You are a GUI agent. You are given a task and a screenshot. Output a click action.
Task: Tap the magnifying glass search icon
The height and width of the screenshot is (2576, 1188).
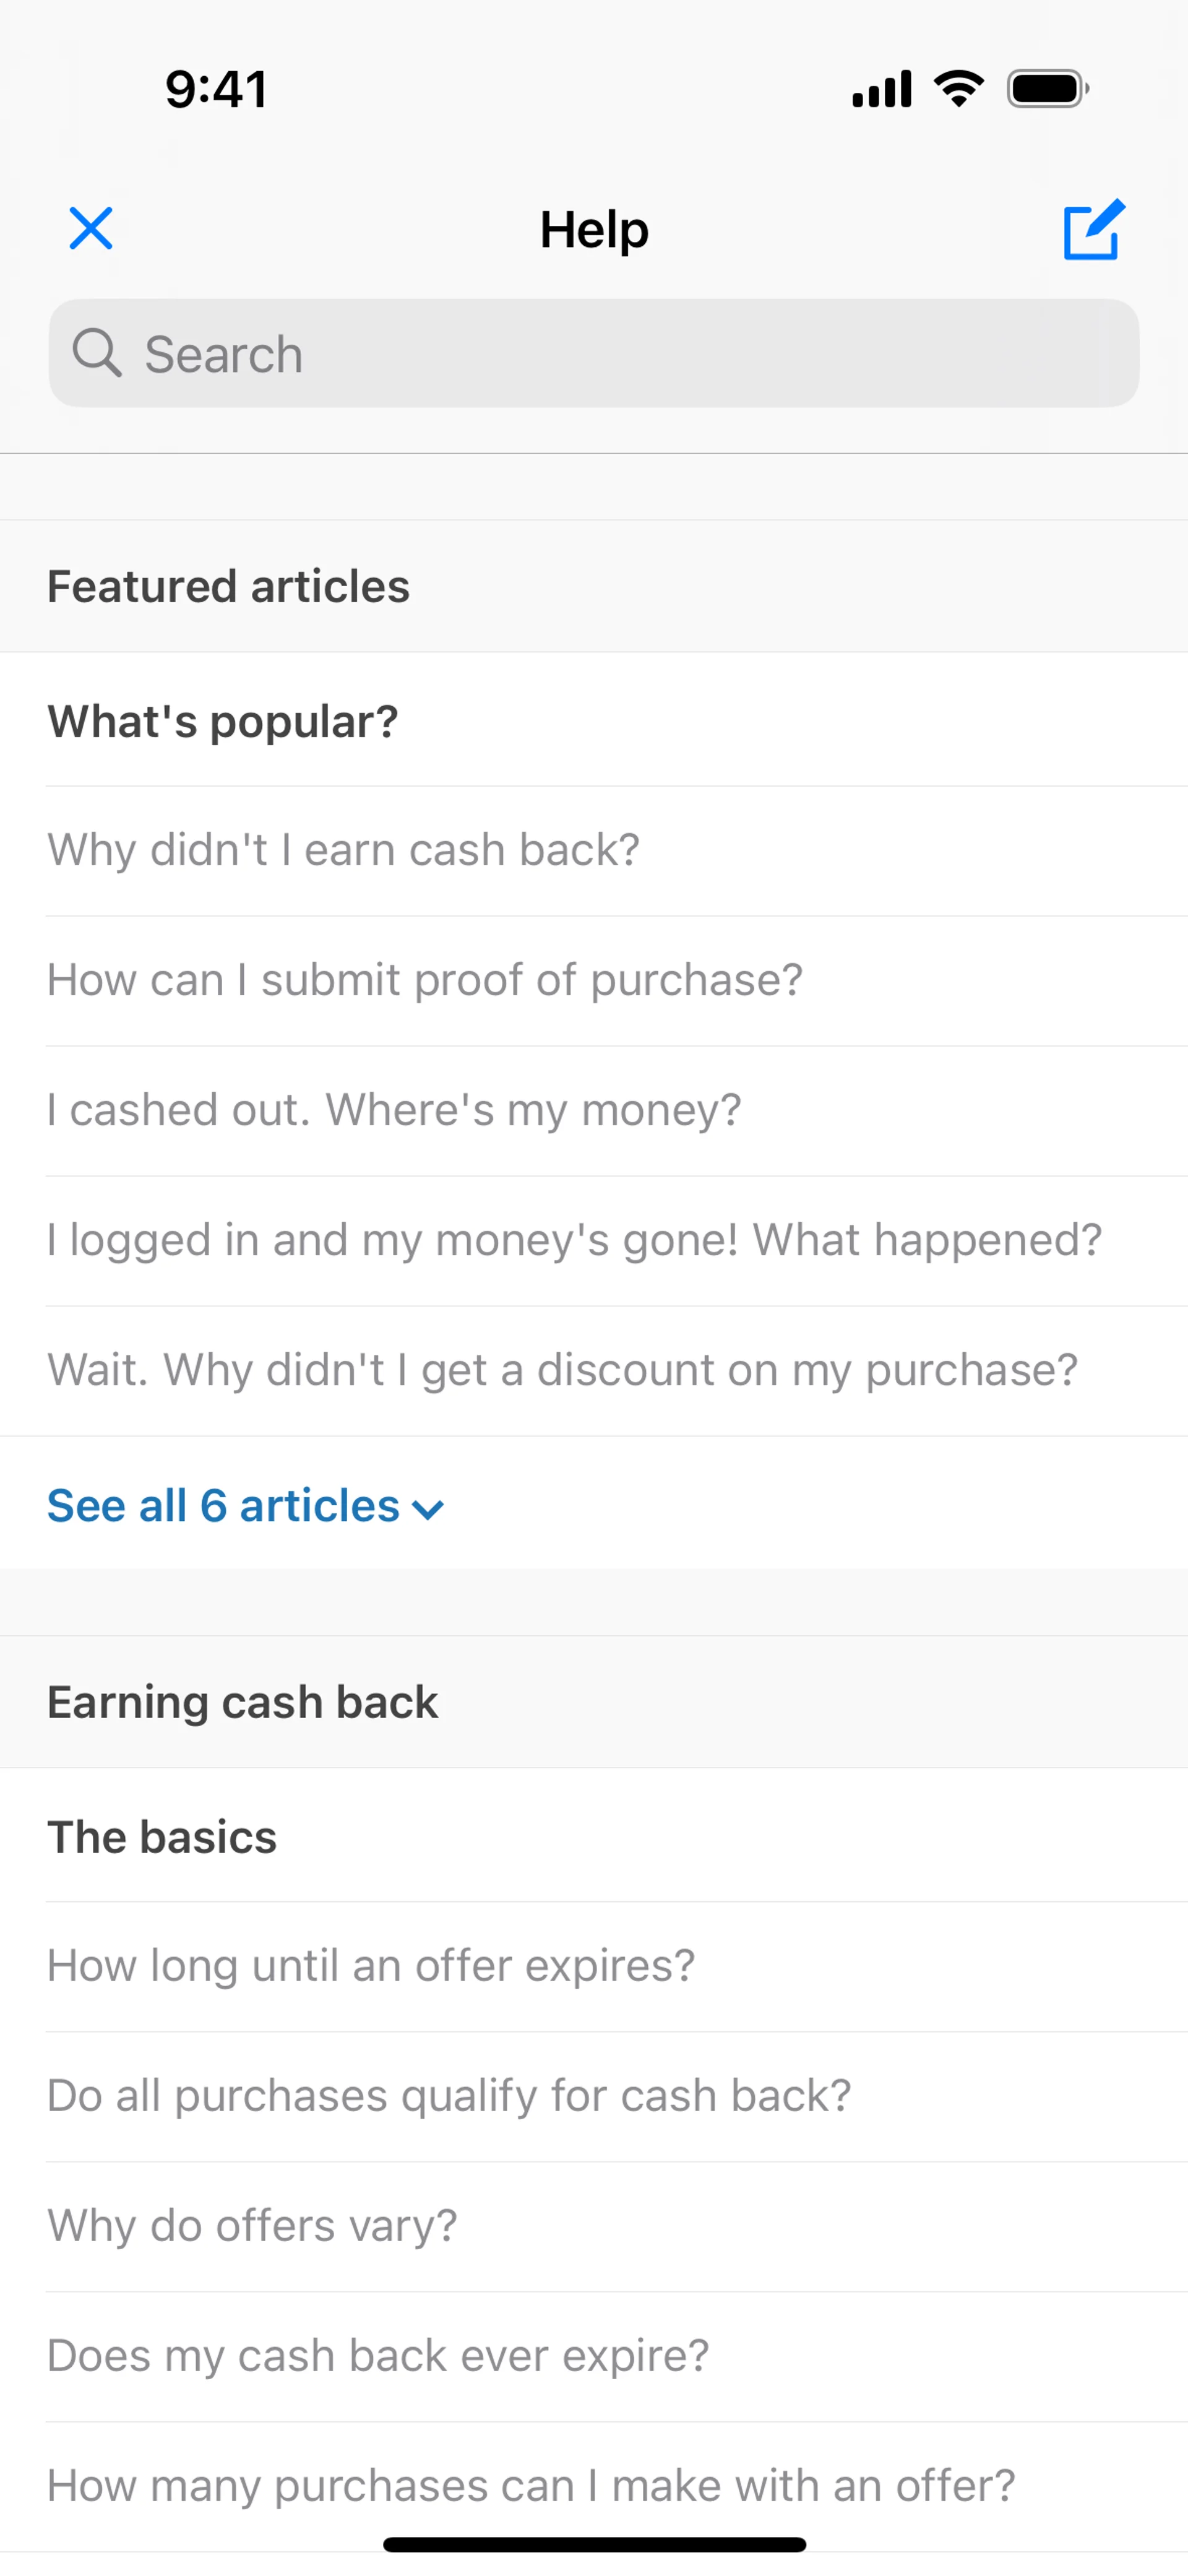coord(97,353)
